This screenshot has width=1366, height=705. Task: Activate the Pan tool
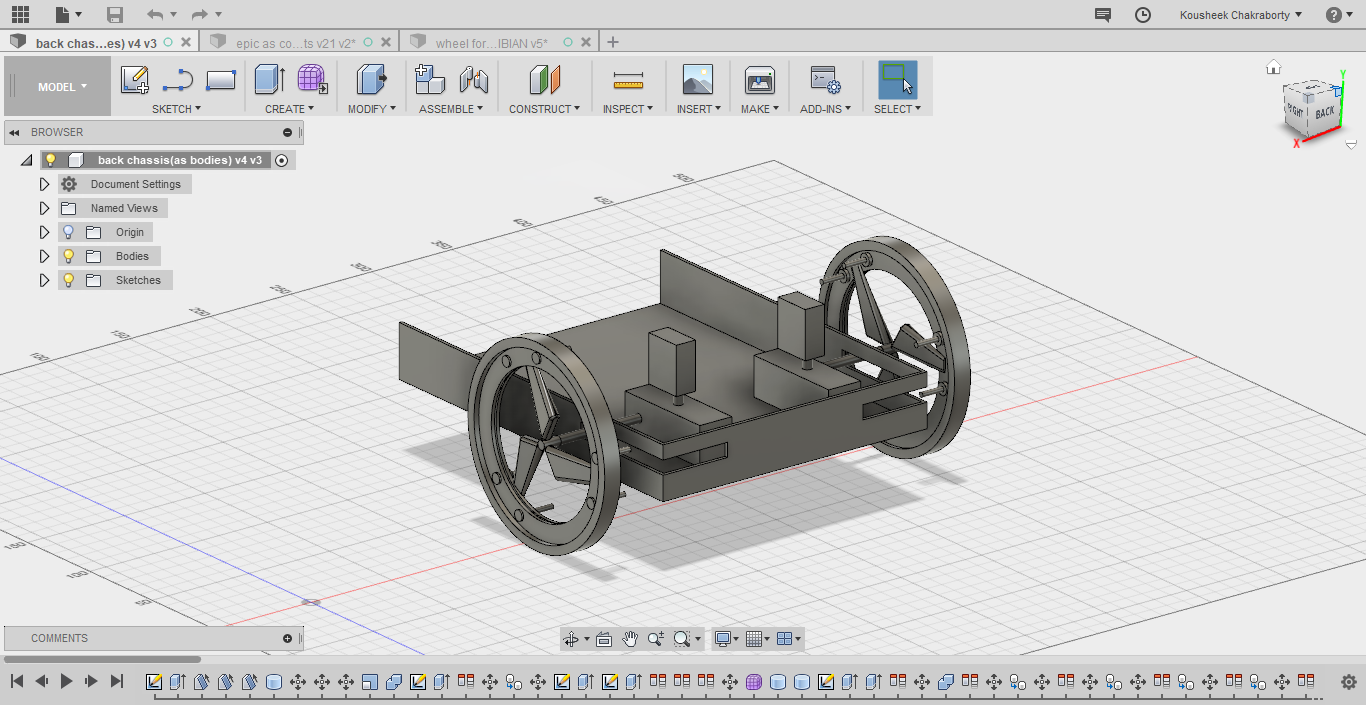(630, 638)
